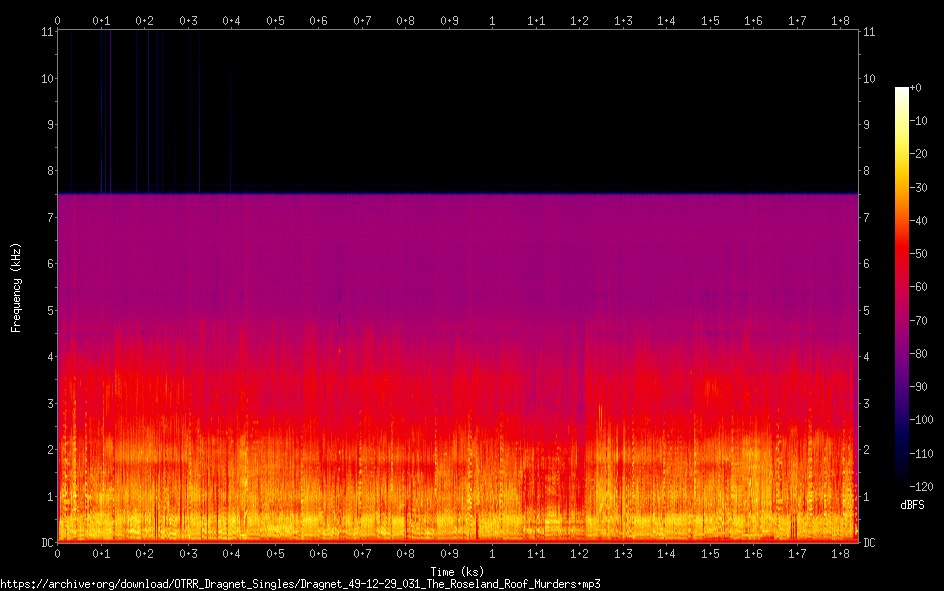Click the DC label on the left frequency axis
This screenshot has height=591, width=944.
[x=47, y=543]
